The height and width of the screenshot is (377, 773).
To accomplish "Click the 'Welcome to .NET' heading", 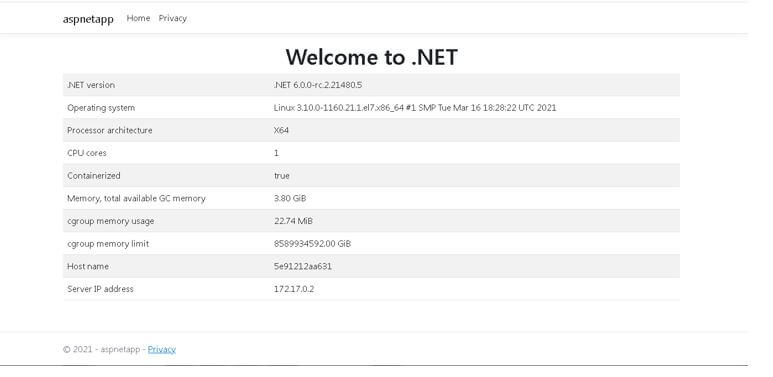I will pos(372,57).
